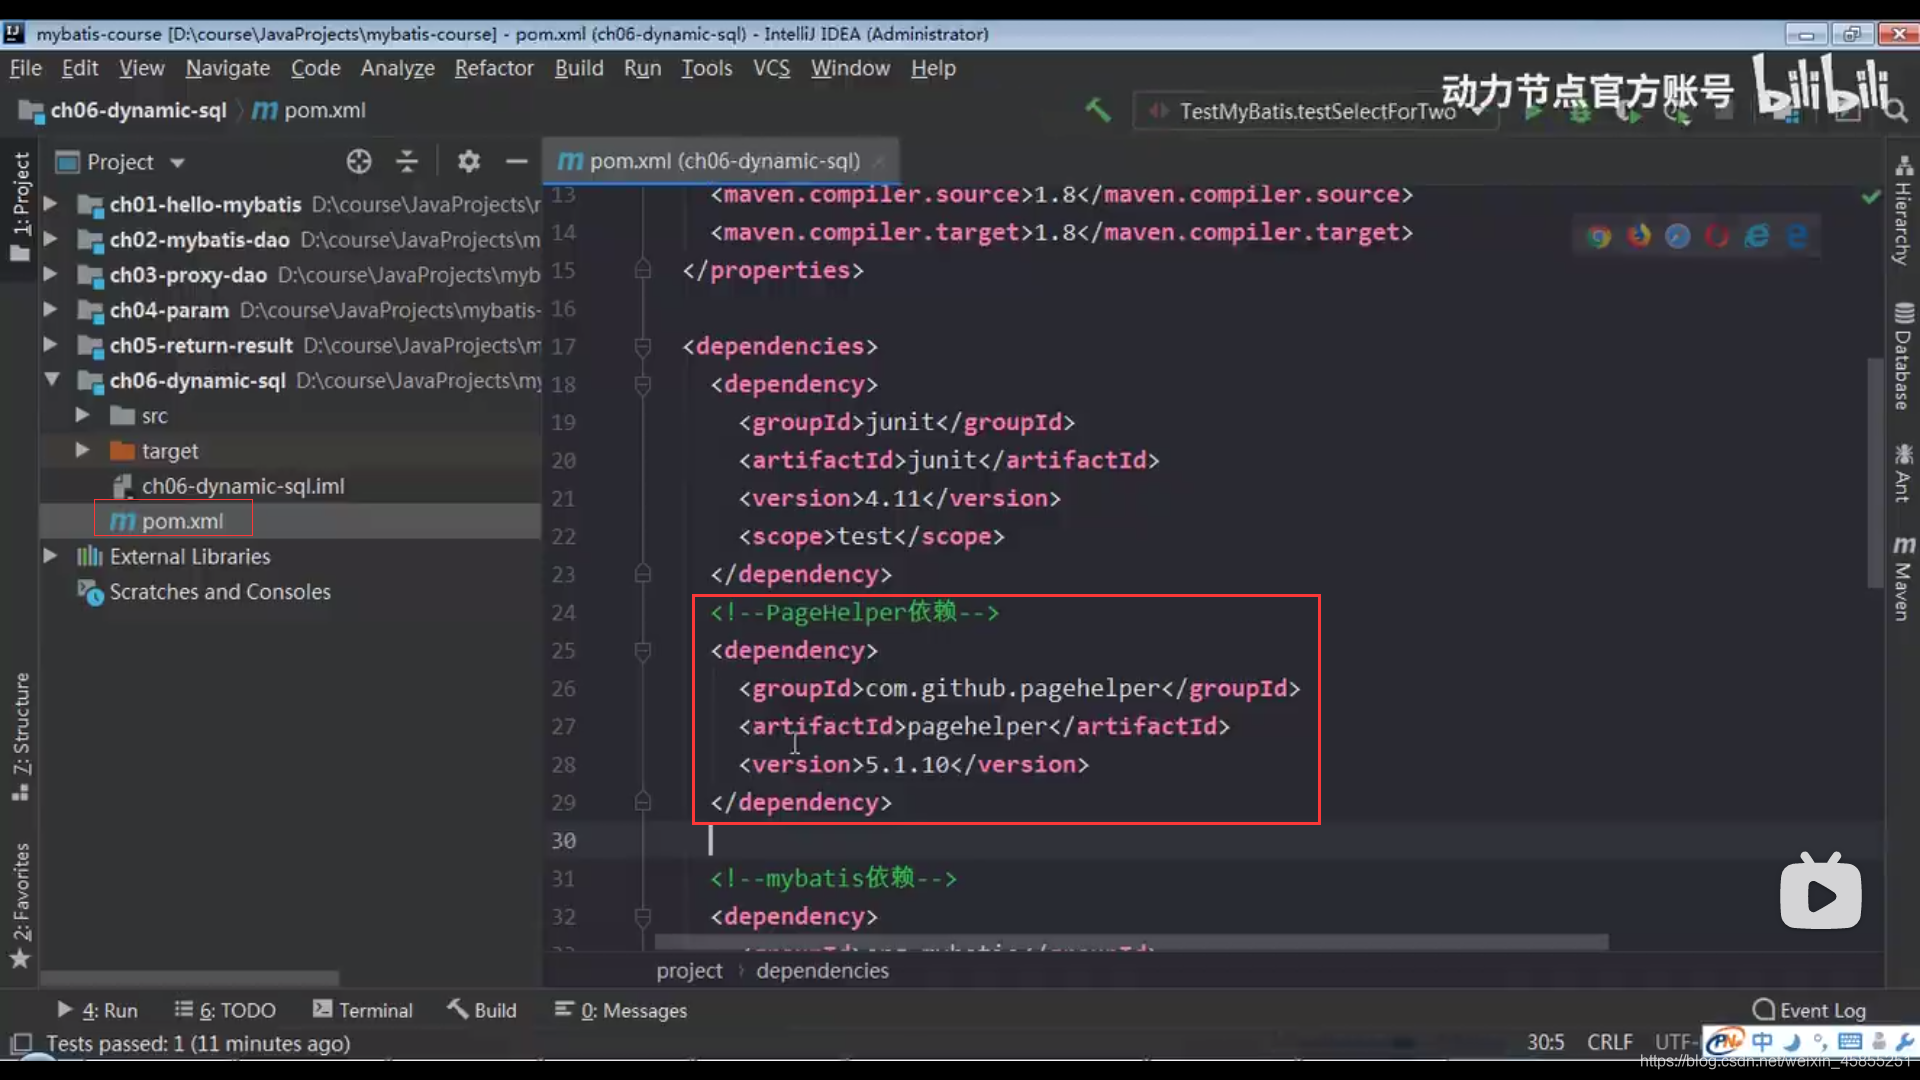Click the 30:5 caret position indicator
The height and width of the screenshot is (1080, 1920).
[1545, 1042]
